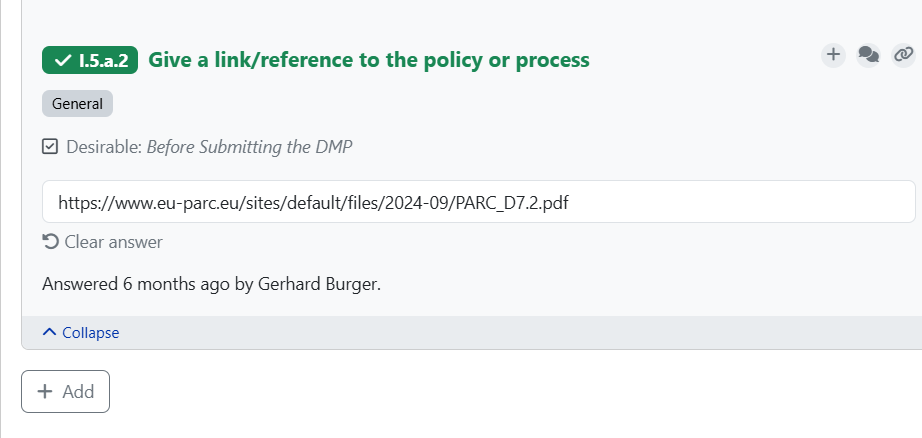This screenshot has width=922, height=438.
Task: Click into the PARC_D7.2.pdf URL answer field
Action: [x=478, y=202]
